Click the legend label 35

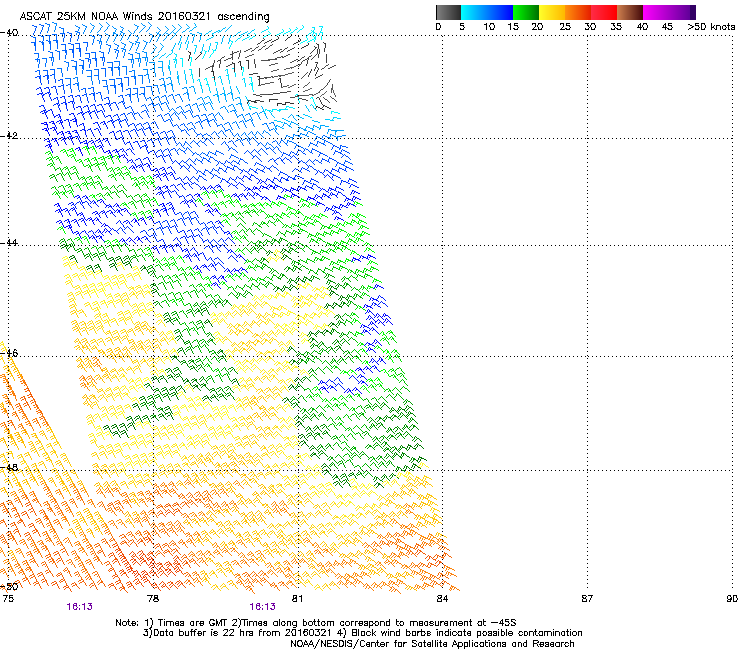[x=616, y=27]
